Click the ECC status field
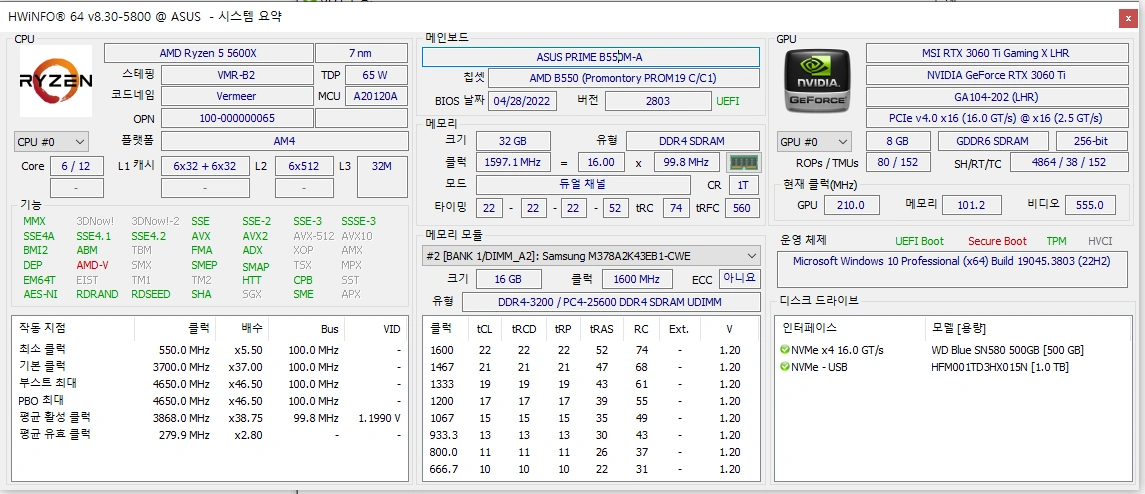 pyautogui.click(x=739, y=279)
